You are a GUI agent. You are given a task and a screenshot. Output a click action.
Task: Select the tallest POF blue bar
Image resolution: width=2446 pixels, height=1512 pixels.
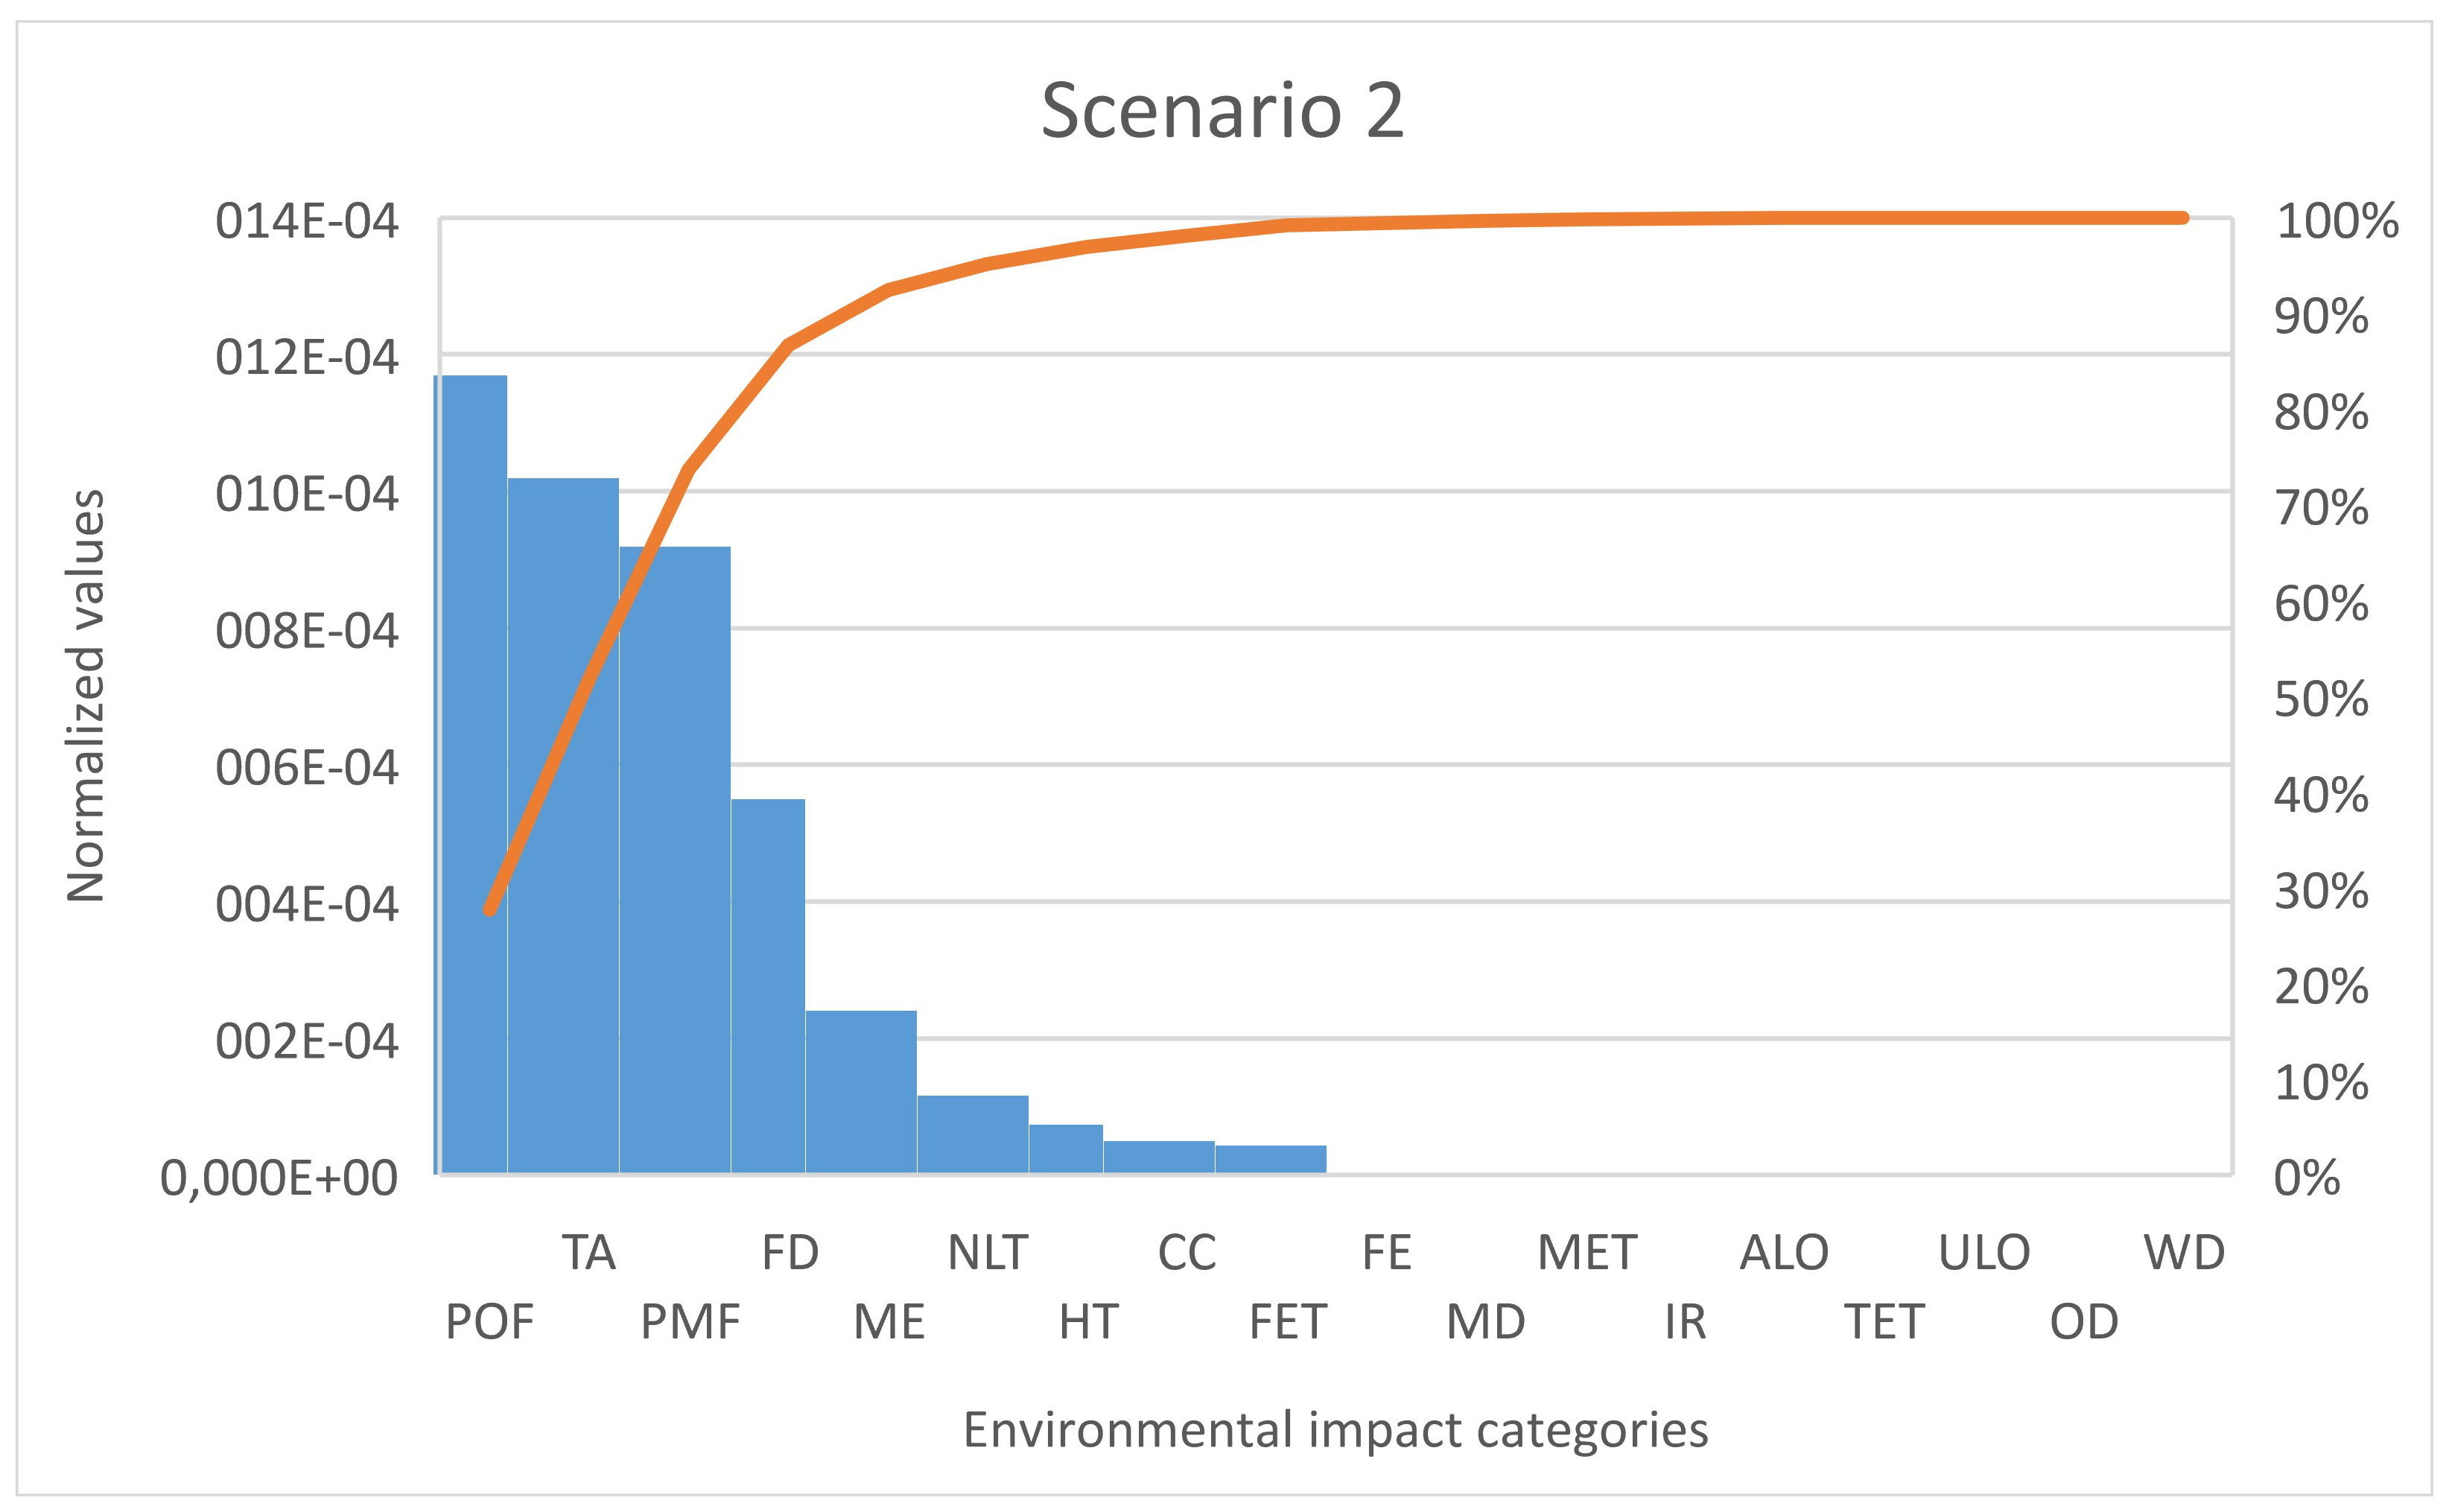tap(470, 774)
